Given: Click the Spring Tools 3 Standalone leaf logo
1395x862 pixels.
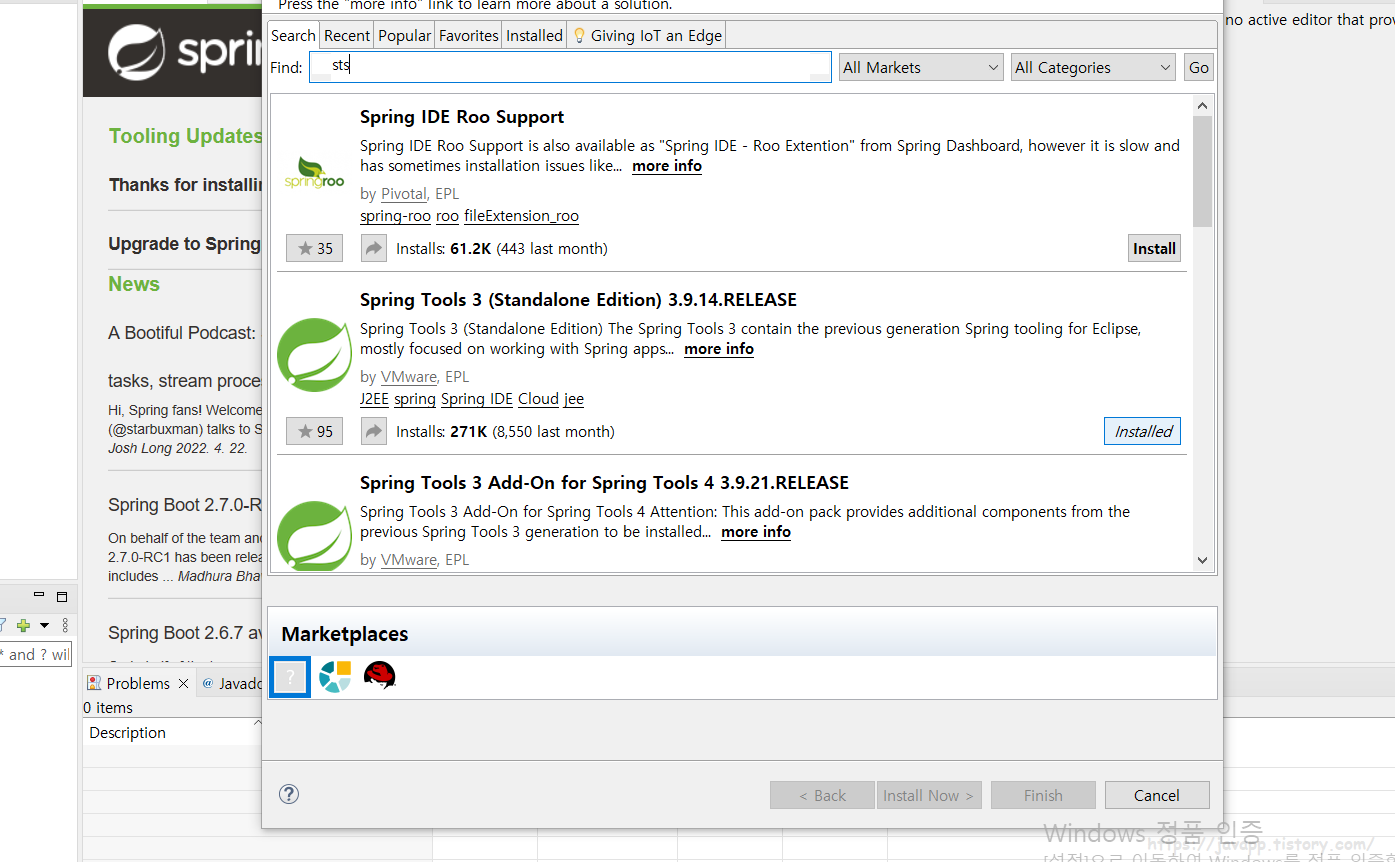Looking at the screenshot, I should pyautogui.click(x=314, y=355).
